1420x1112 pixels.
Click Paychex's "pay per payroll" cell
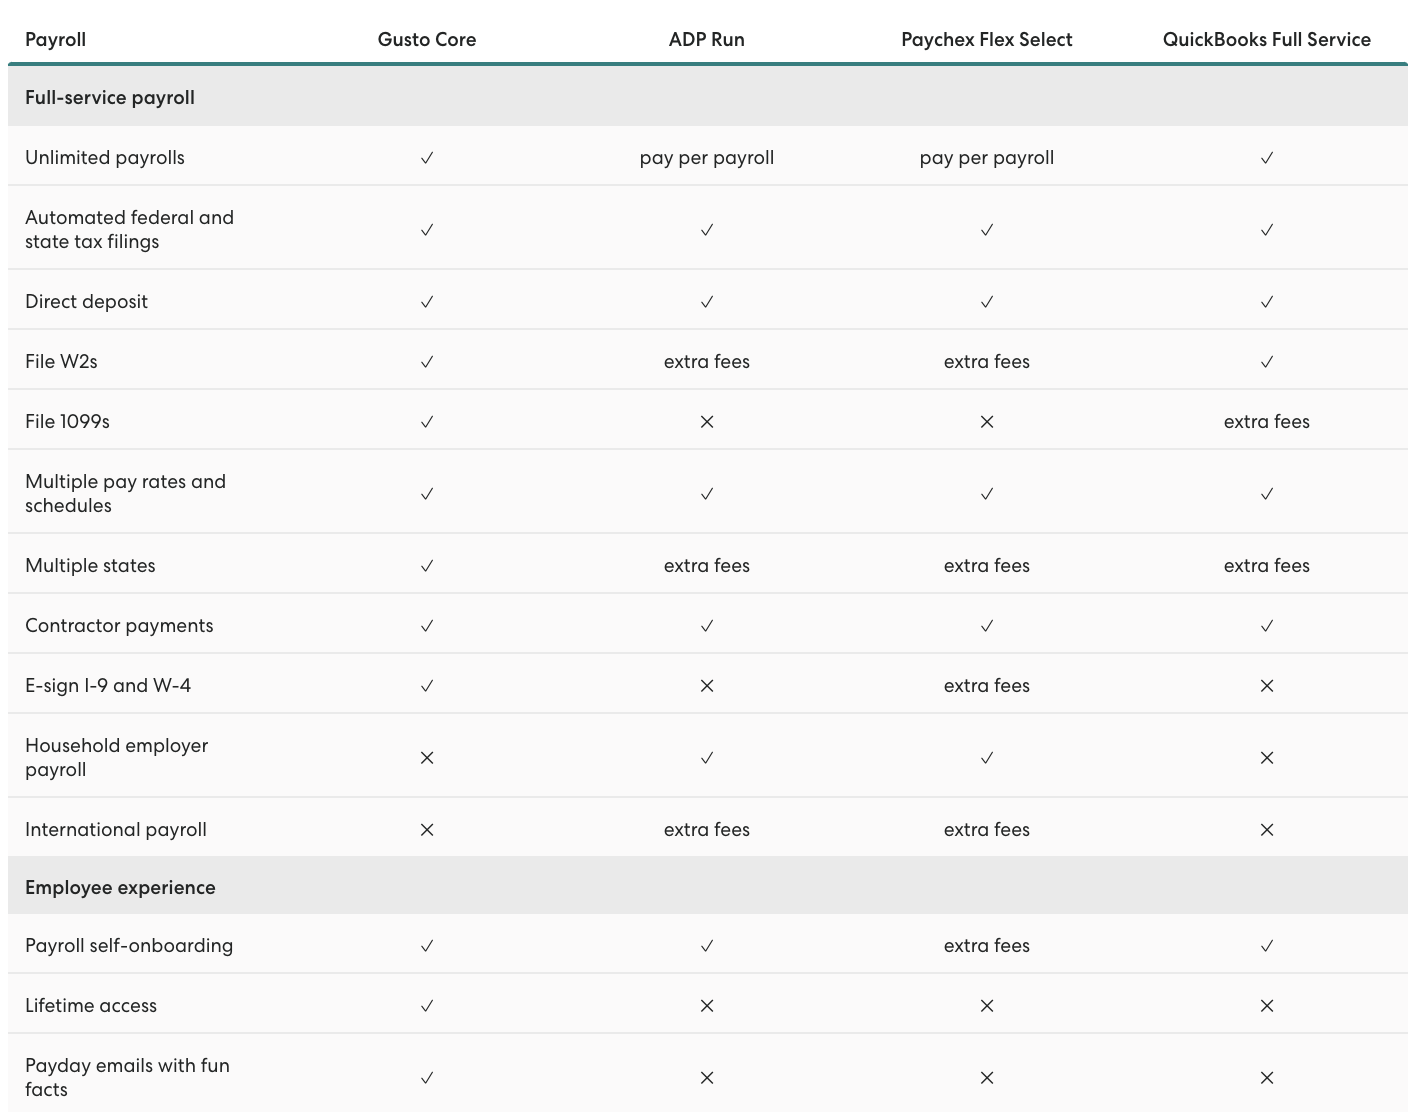987,158
